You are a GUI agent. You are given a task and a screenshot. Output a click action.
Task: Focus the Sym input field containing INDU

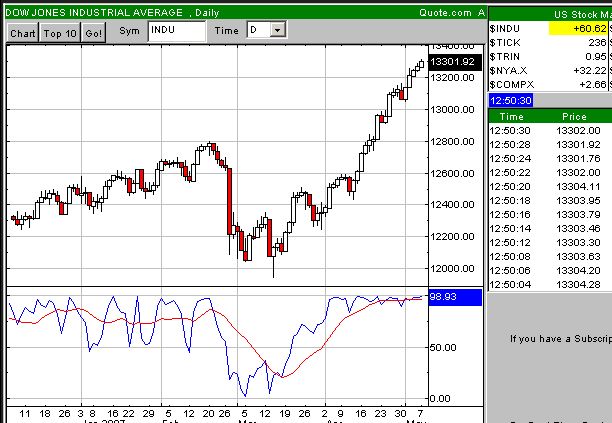click(x=176, y=31)
